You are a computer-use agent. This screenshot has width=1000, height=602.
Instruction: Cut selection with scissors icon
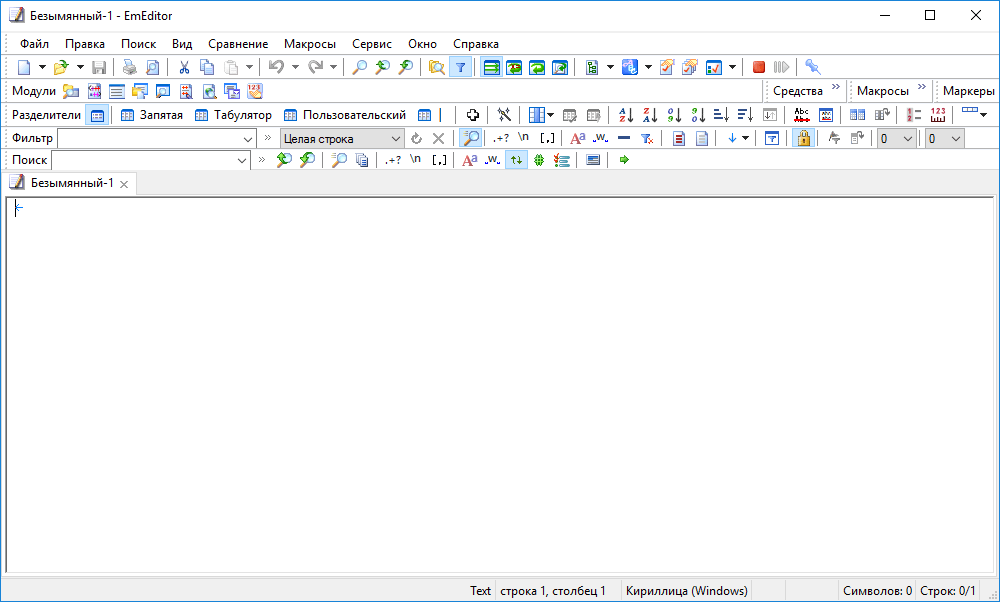point(184,67)
